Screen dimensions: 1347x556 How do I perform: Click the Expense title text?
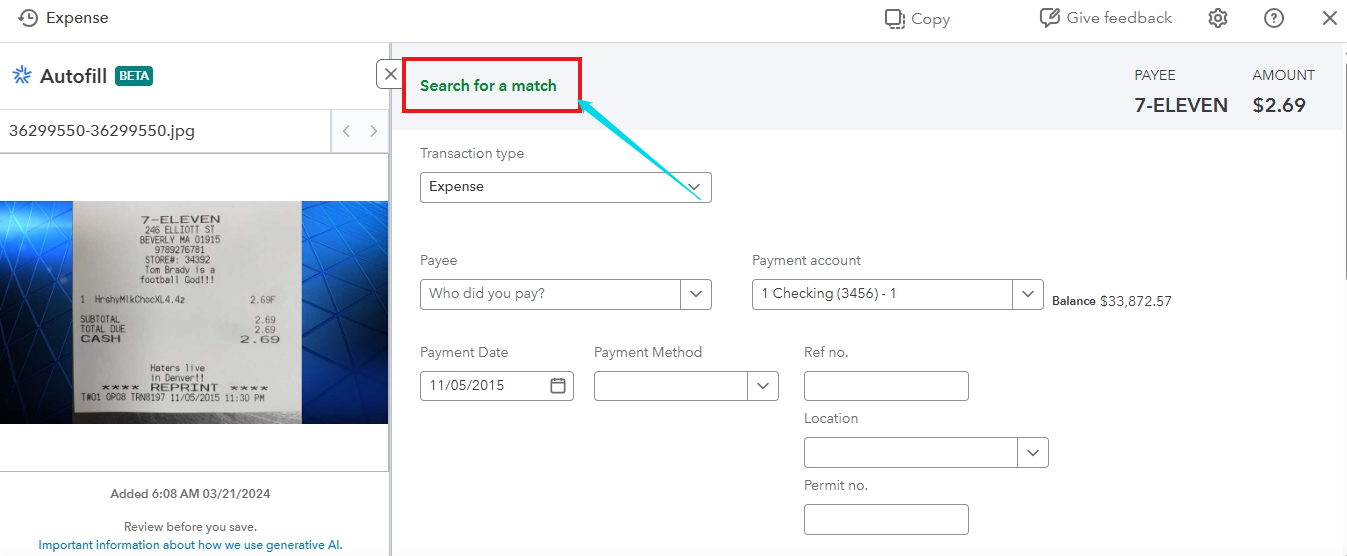pos(77,18)
